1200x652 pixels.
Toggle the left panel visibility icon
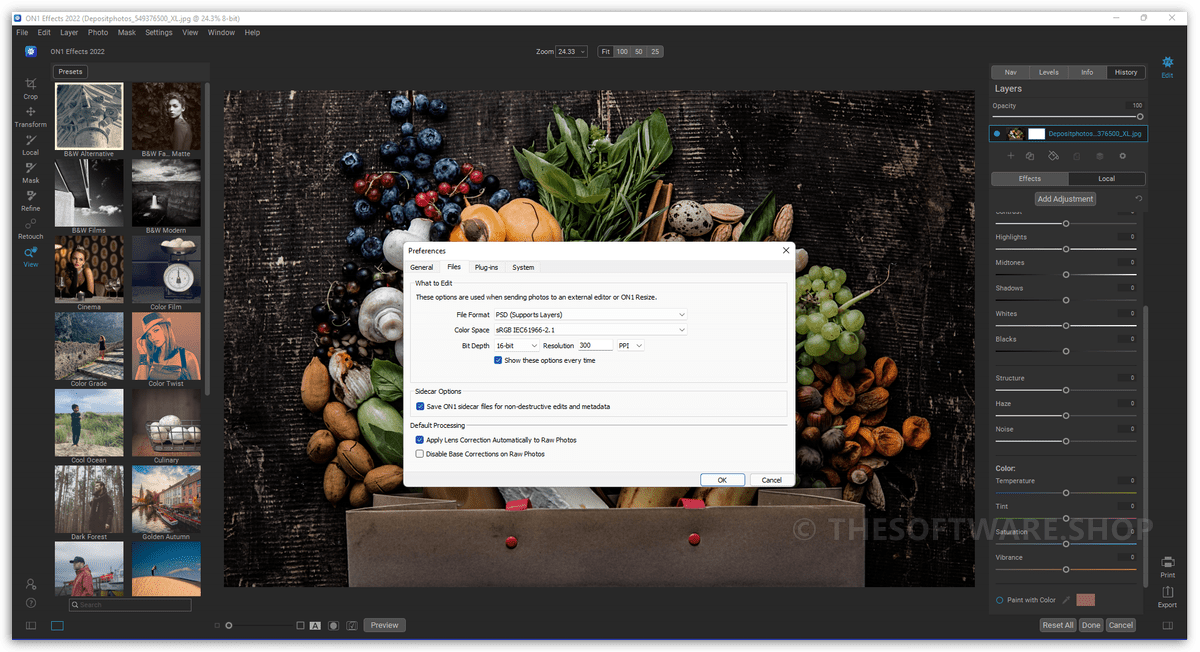click(31, 626)
